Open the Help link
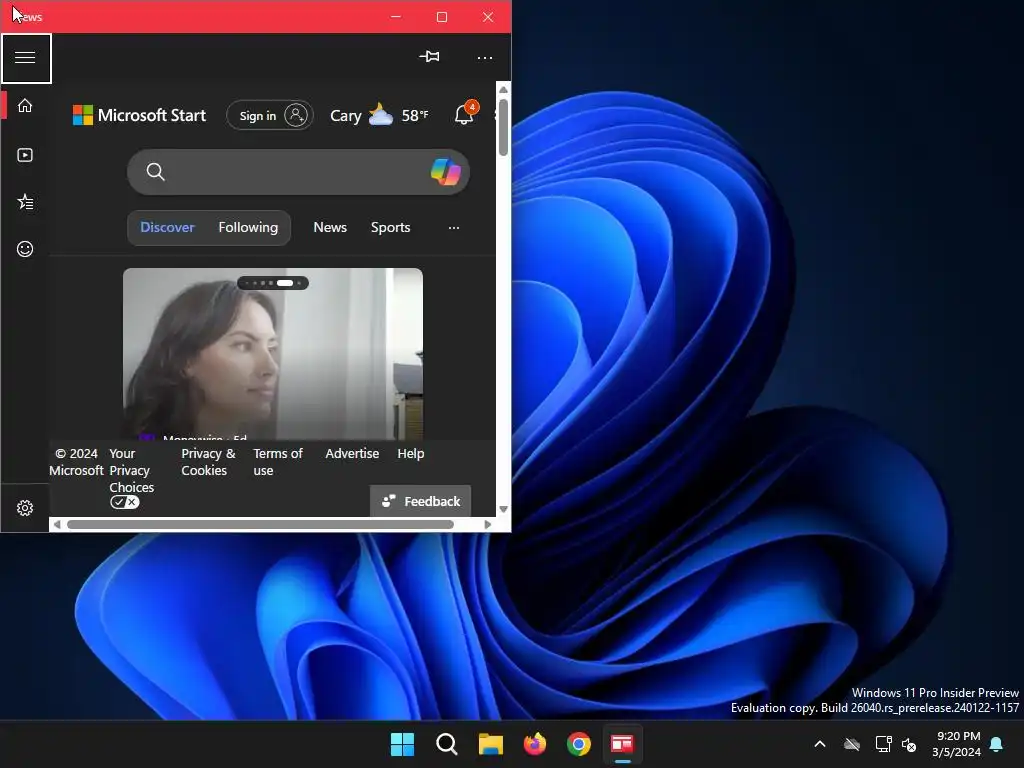This screenshot has height=768, width=1024. [411, 453]
